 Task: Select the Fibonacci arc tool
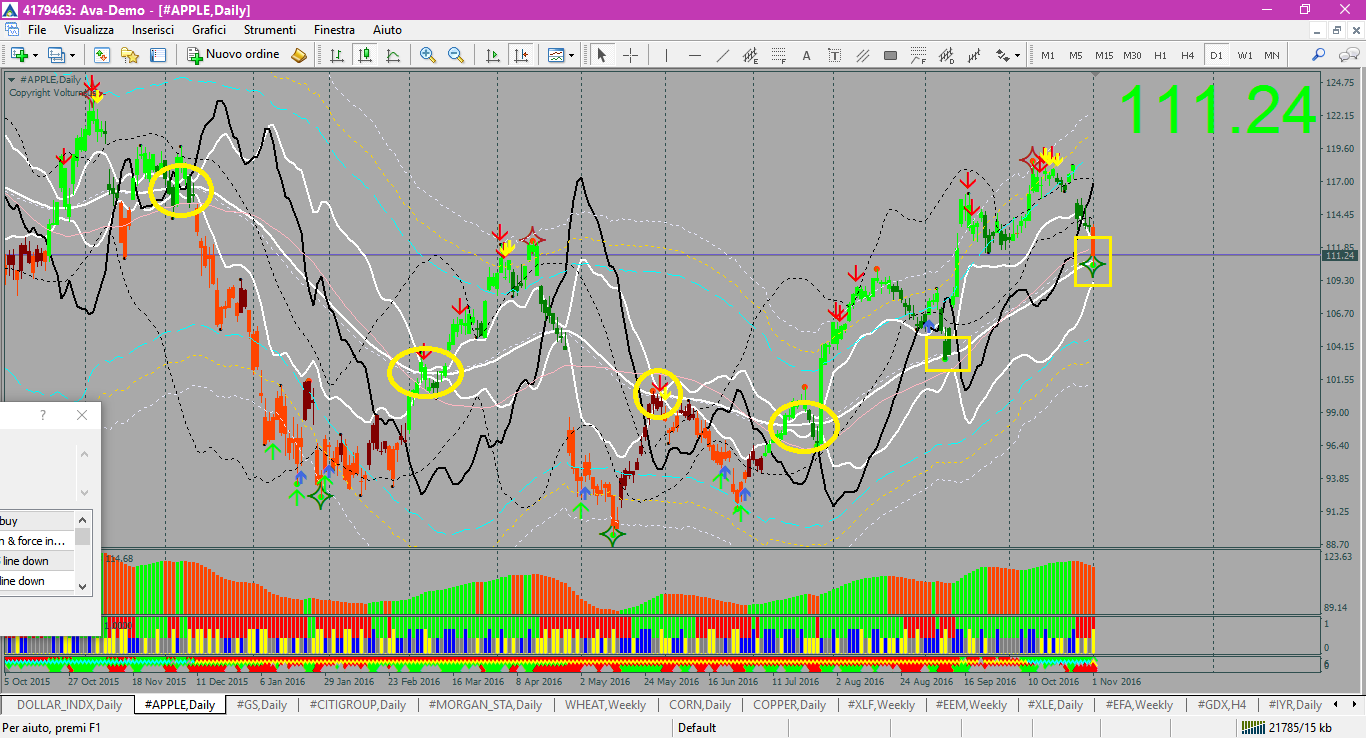[918, 55]
